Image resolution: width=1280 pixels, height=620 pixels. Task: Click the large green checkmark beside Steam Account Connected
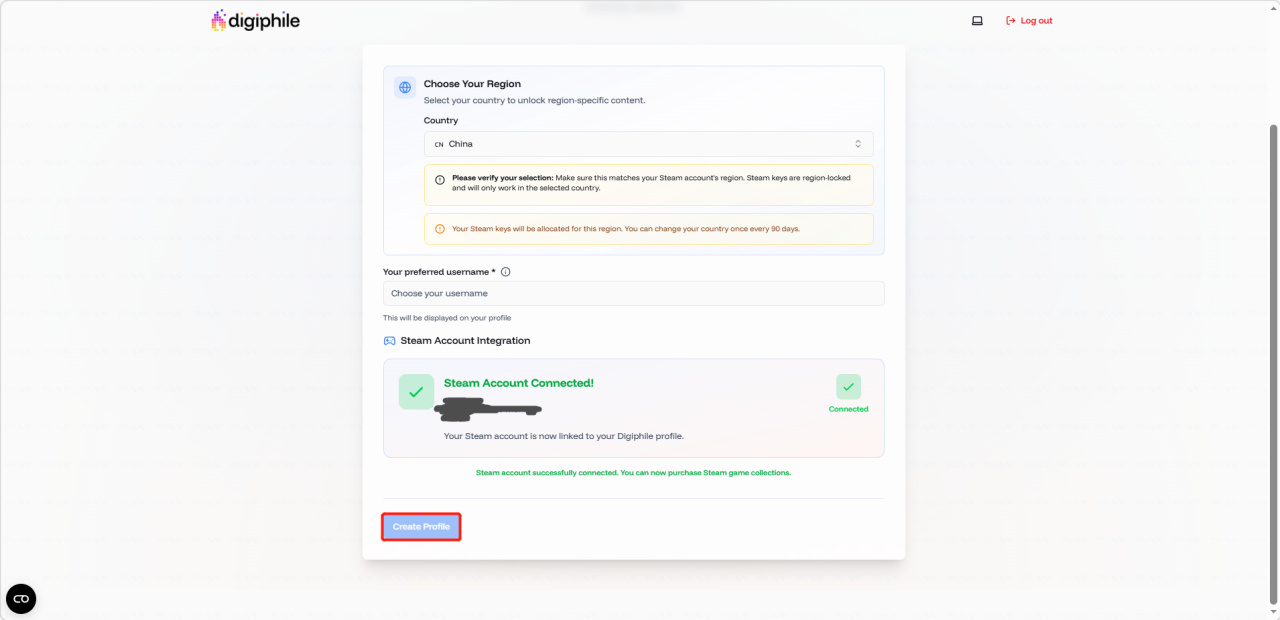click(416, 392)
